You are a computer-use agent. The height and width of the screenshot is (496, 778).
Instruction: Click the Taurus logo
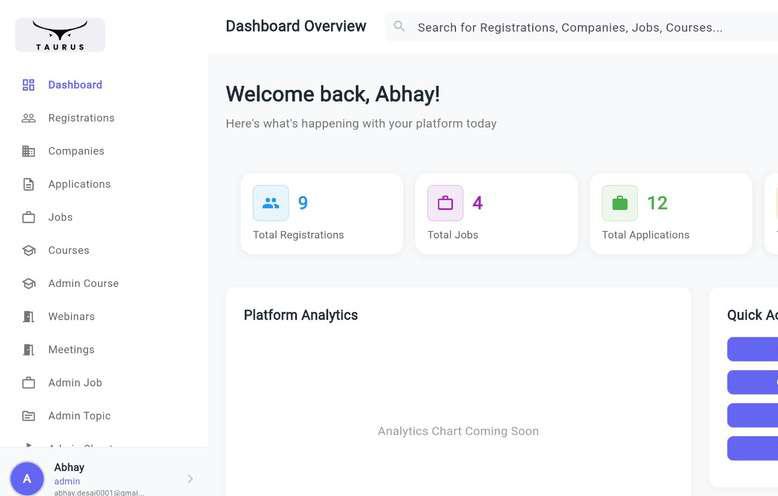(60, 34)
